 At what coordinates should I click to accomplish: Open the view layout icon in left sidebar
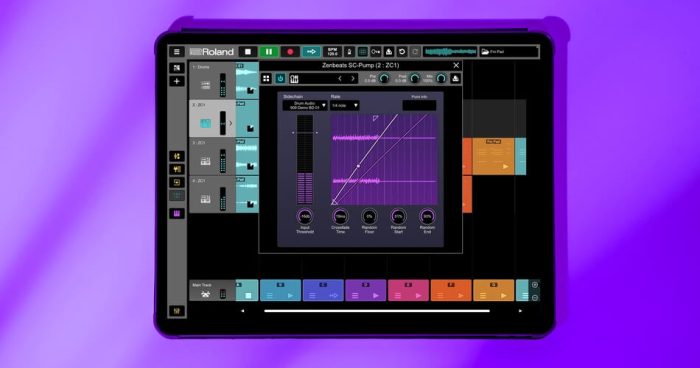point(177,68)
